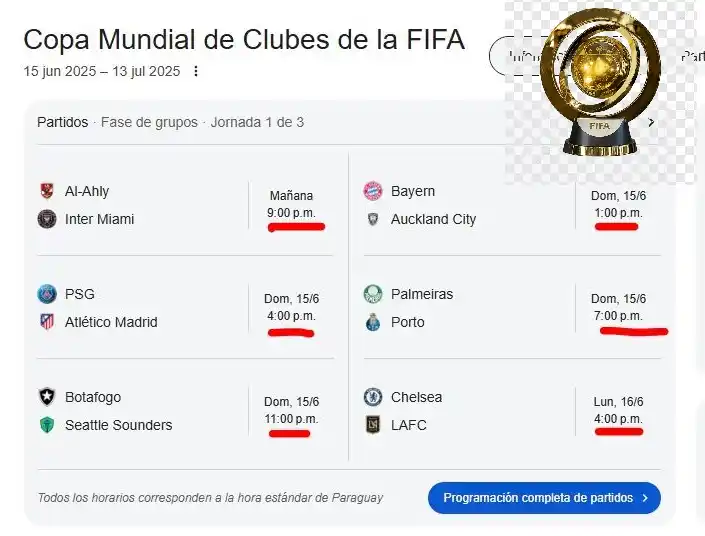The image size is (705, 536).
Task: Click the Inter Miami club logo
Action: coord(47,219)
